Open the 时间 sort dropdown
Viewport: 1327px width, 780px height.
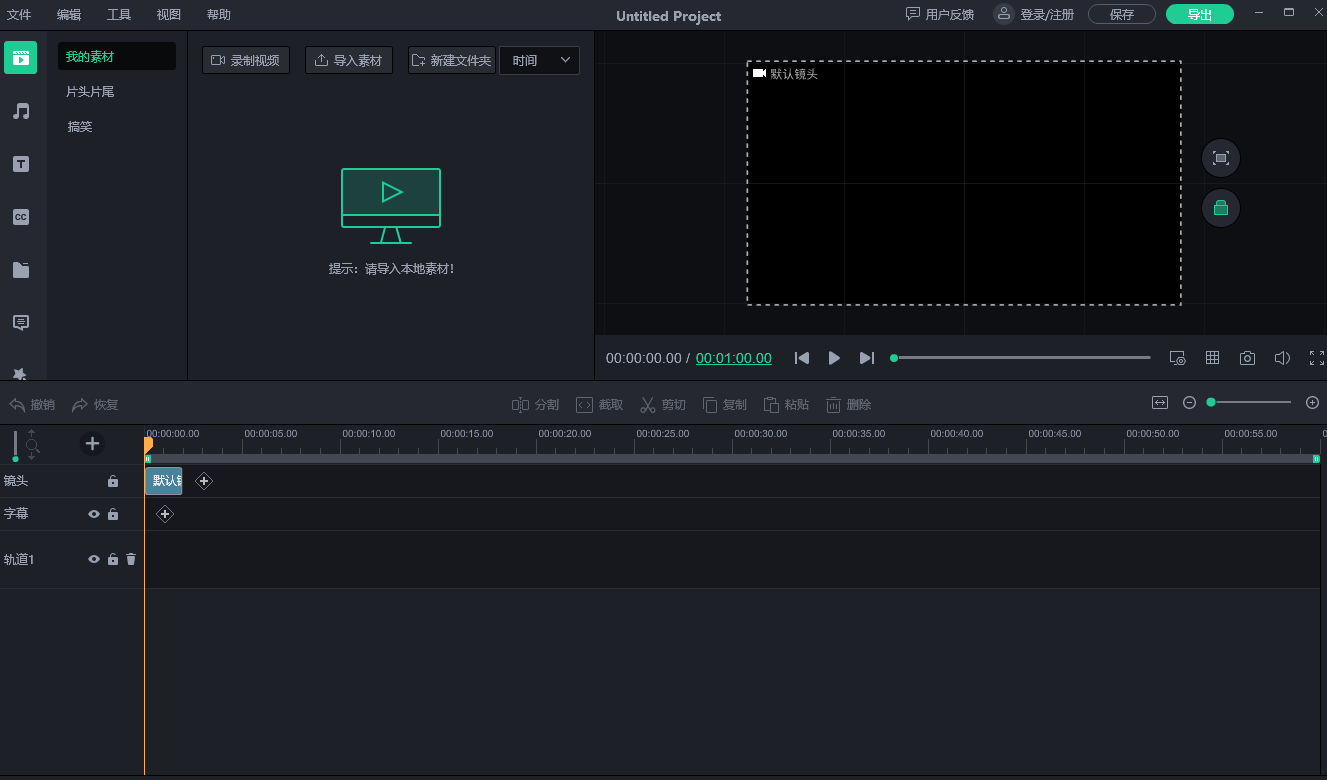pos(539,60)
